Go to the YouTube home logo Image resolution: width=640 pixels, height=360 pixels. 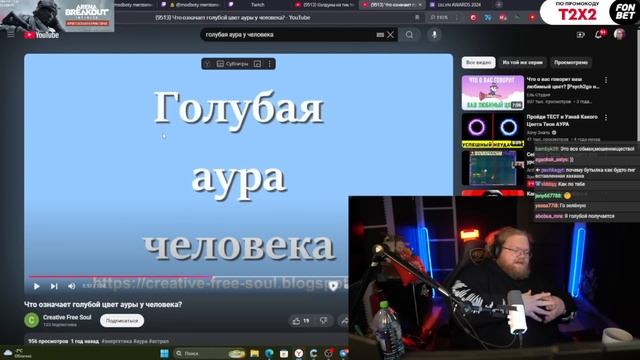[x=41, y=35]
